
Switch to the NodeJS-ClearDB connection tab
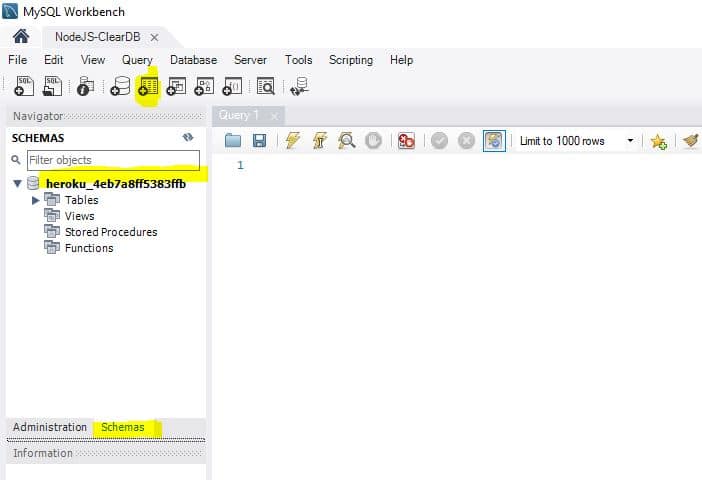pos(98,37)
